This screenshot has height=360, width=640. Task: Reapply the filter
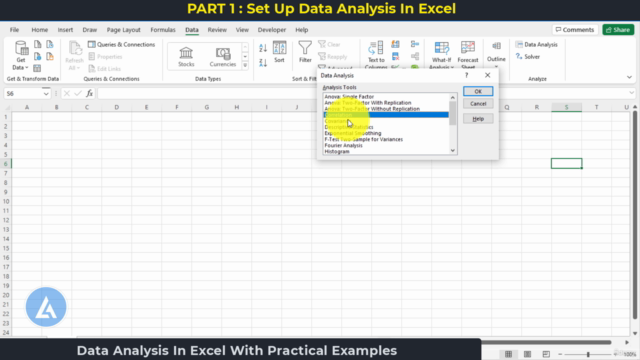click(333, 57)
